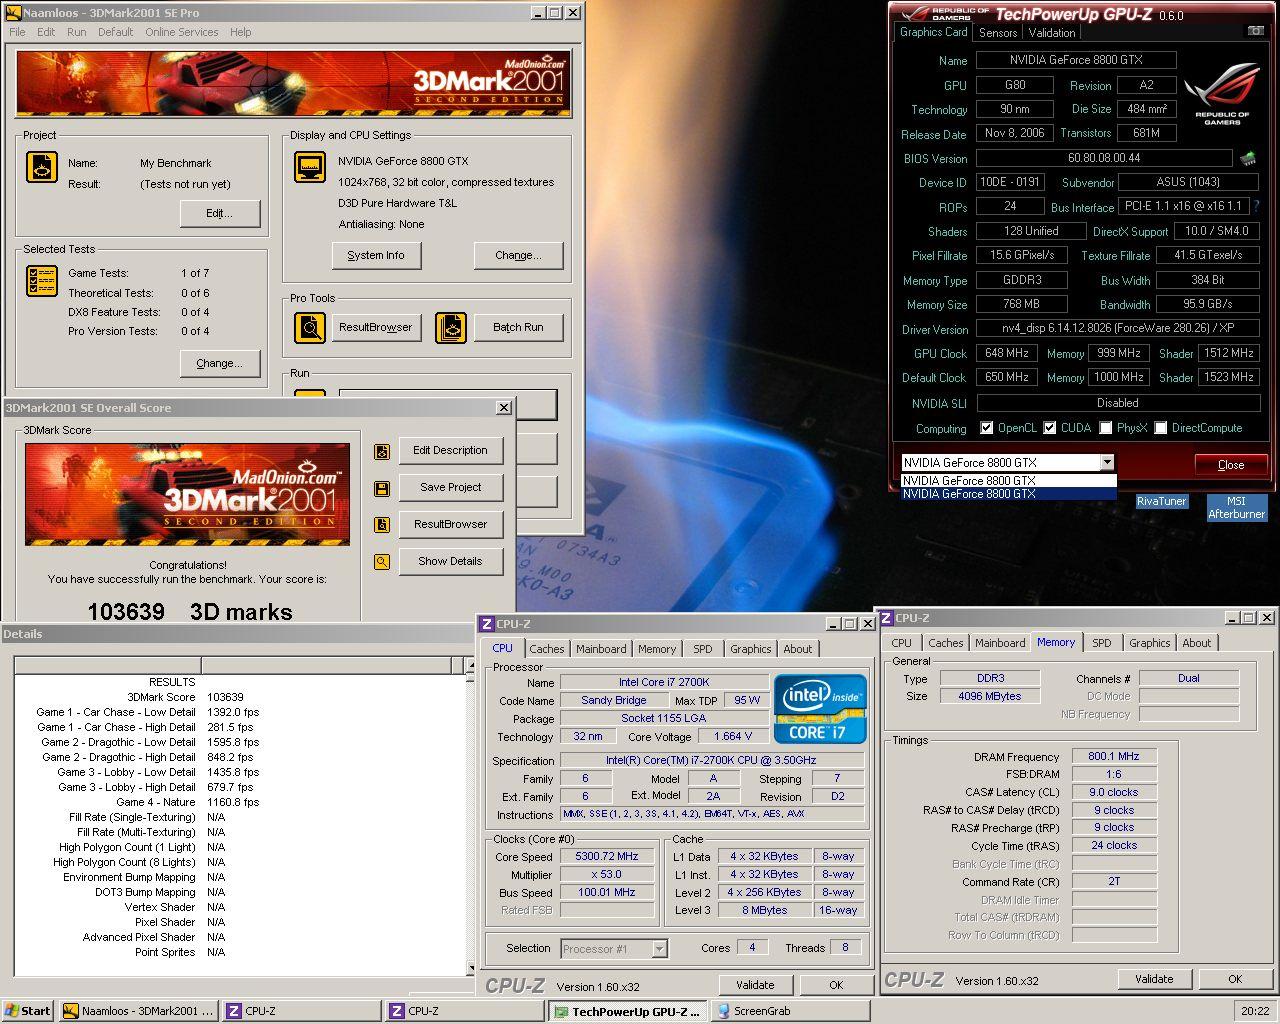Click the ResultBrowser magnifier icon in Pro Tools
1280x1024 pixels.
pyautogui.click(x=310, y=327)
